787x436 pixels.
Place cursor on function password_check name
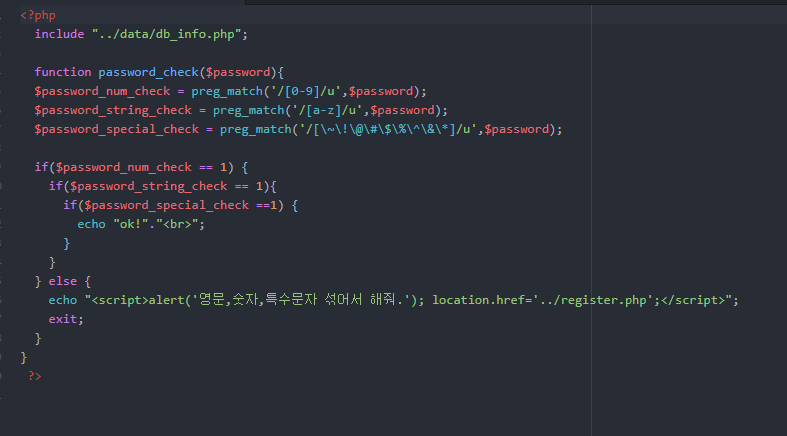point(148,73)
